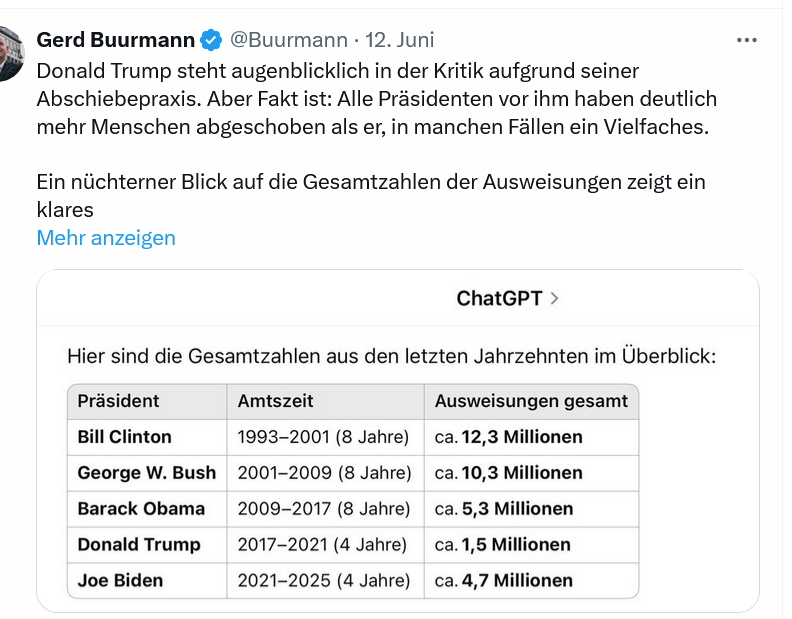Click the Barack Obama table cell
Image resolution: width=792 pixels, height=619 pixels.
[141, 509]
